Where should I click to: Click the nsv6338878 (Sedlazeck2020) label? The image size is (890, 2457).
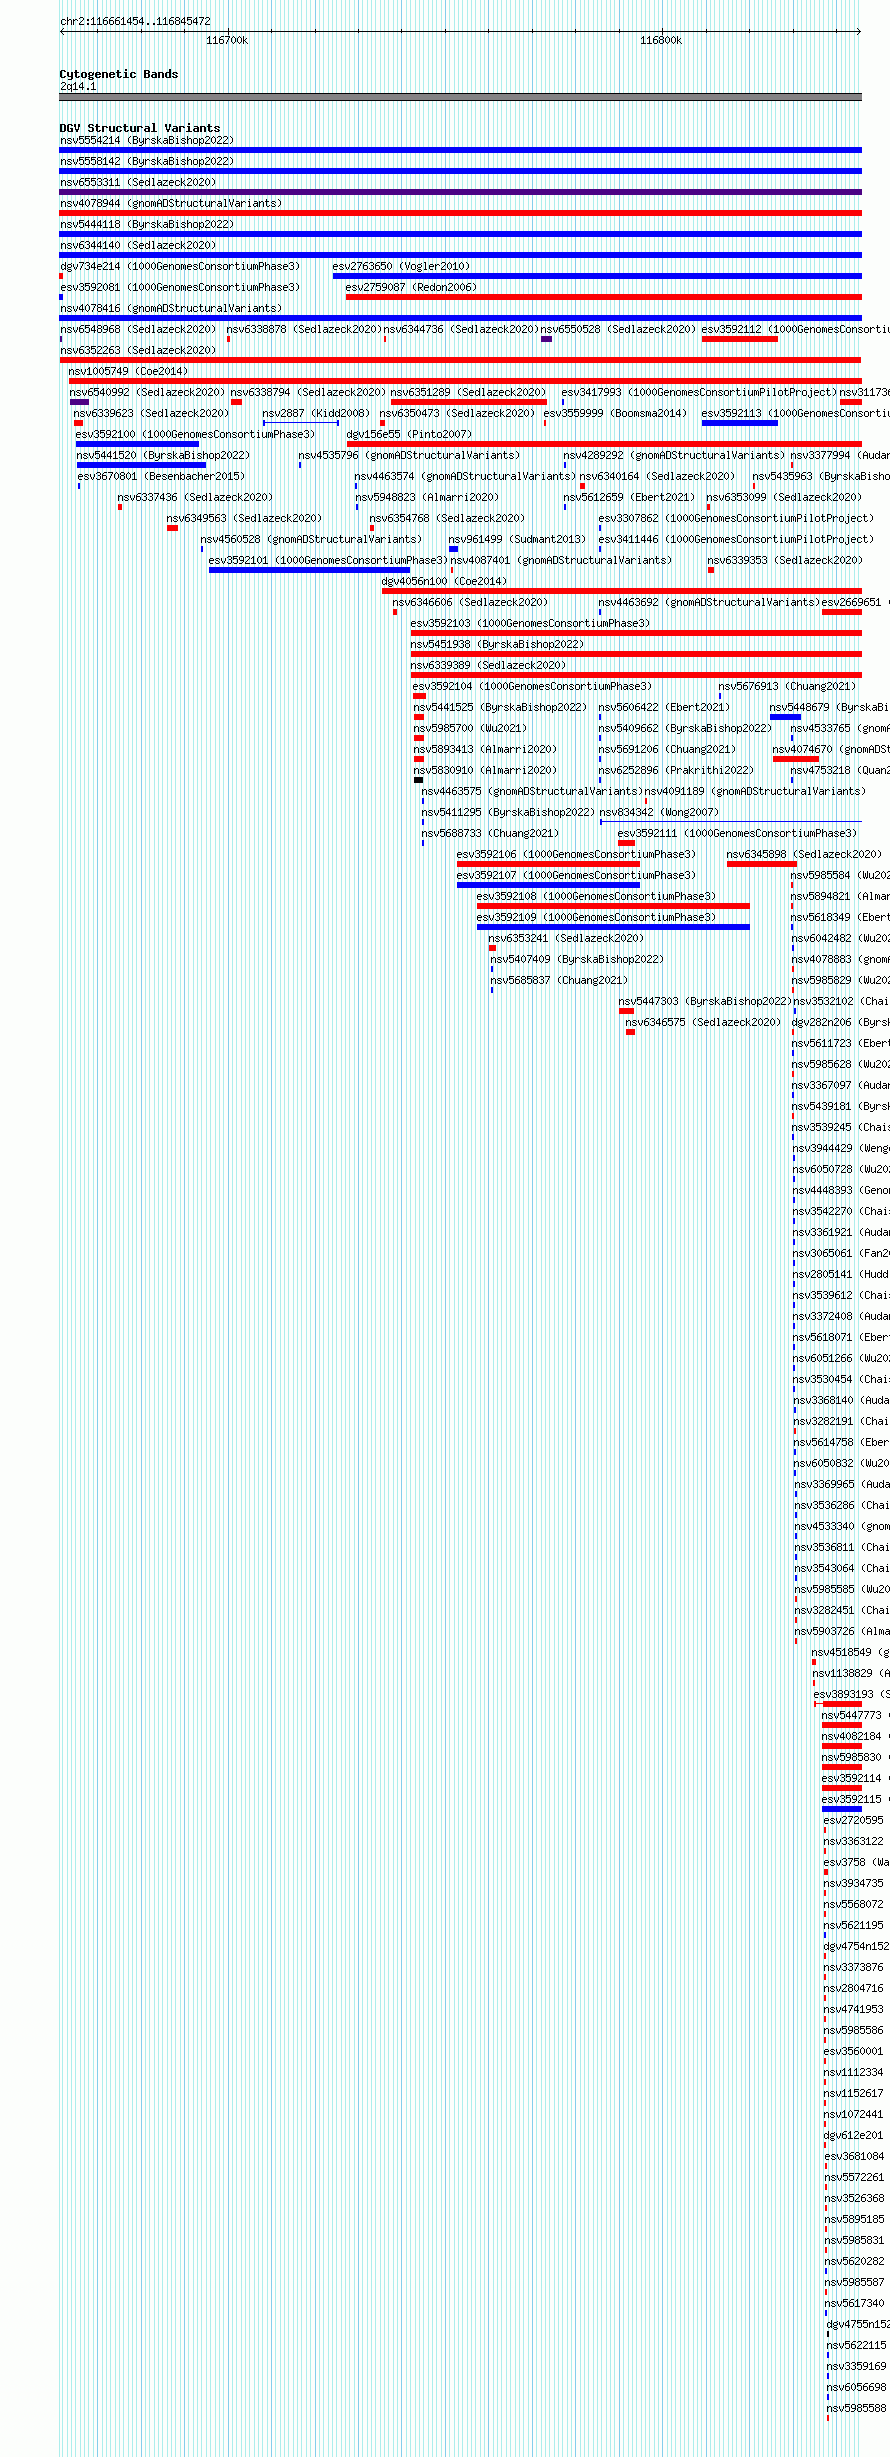click(x=304, y=330)
